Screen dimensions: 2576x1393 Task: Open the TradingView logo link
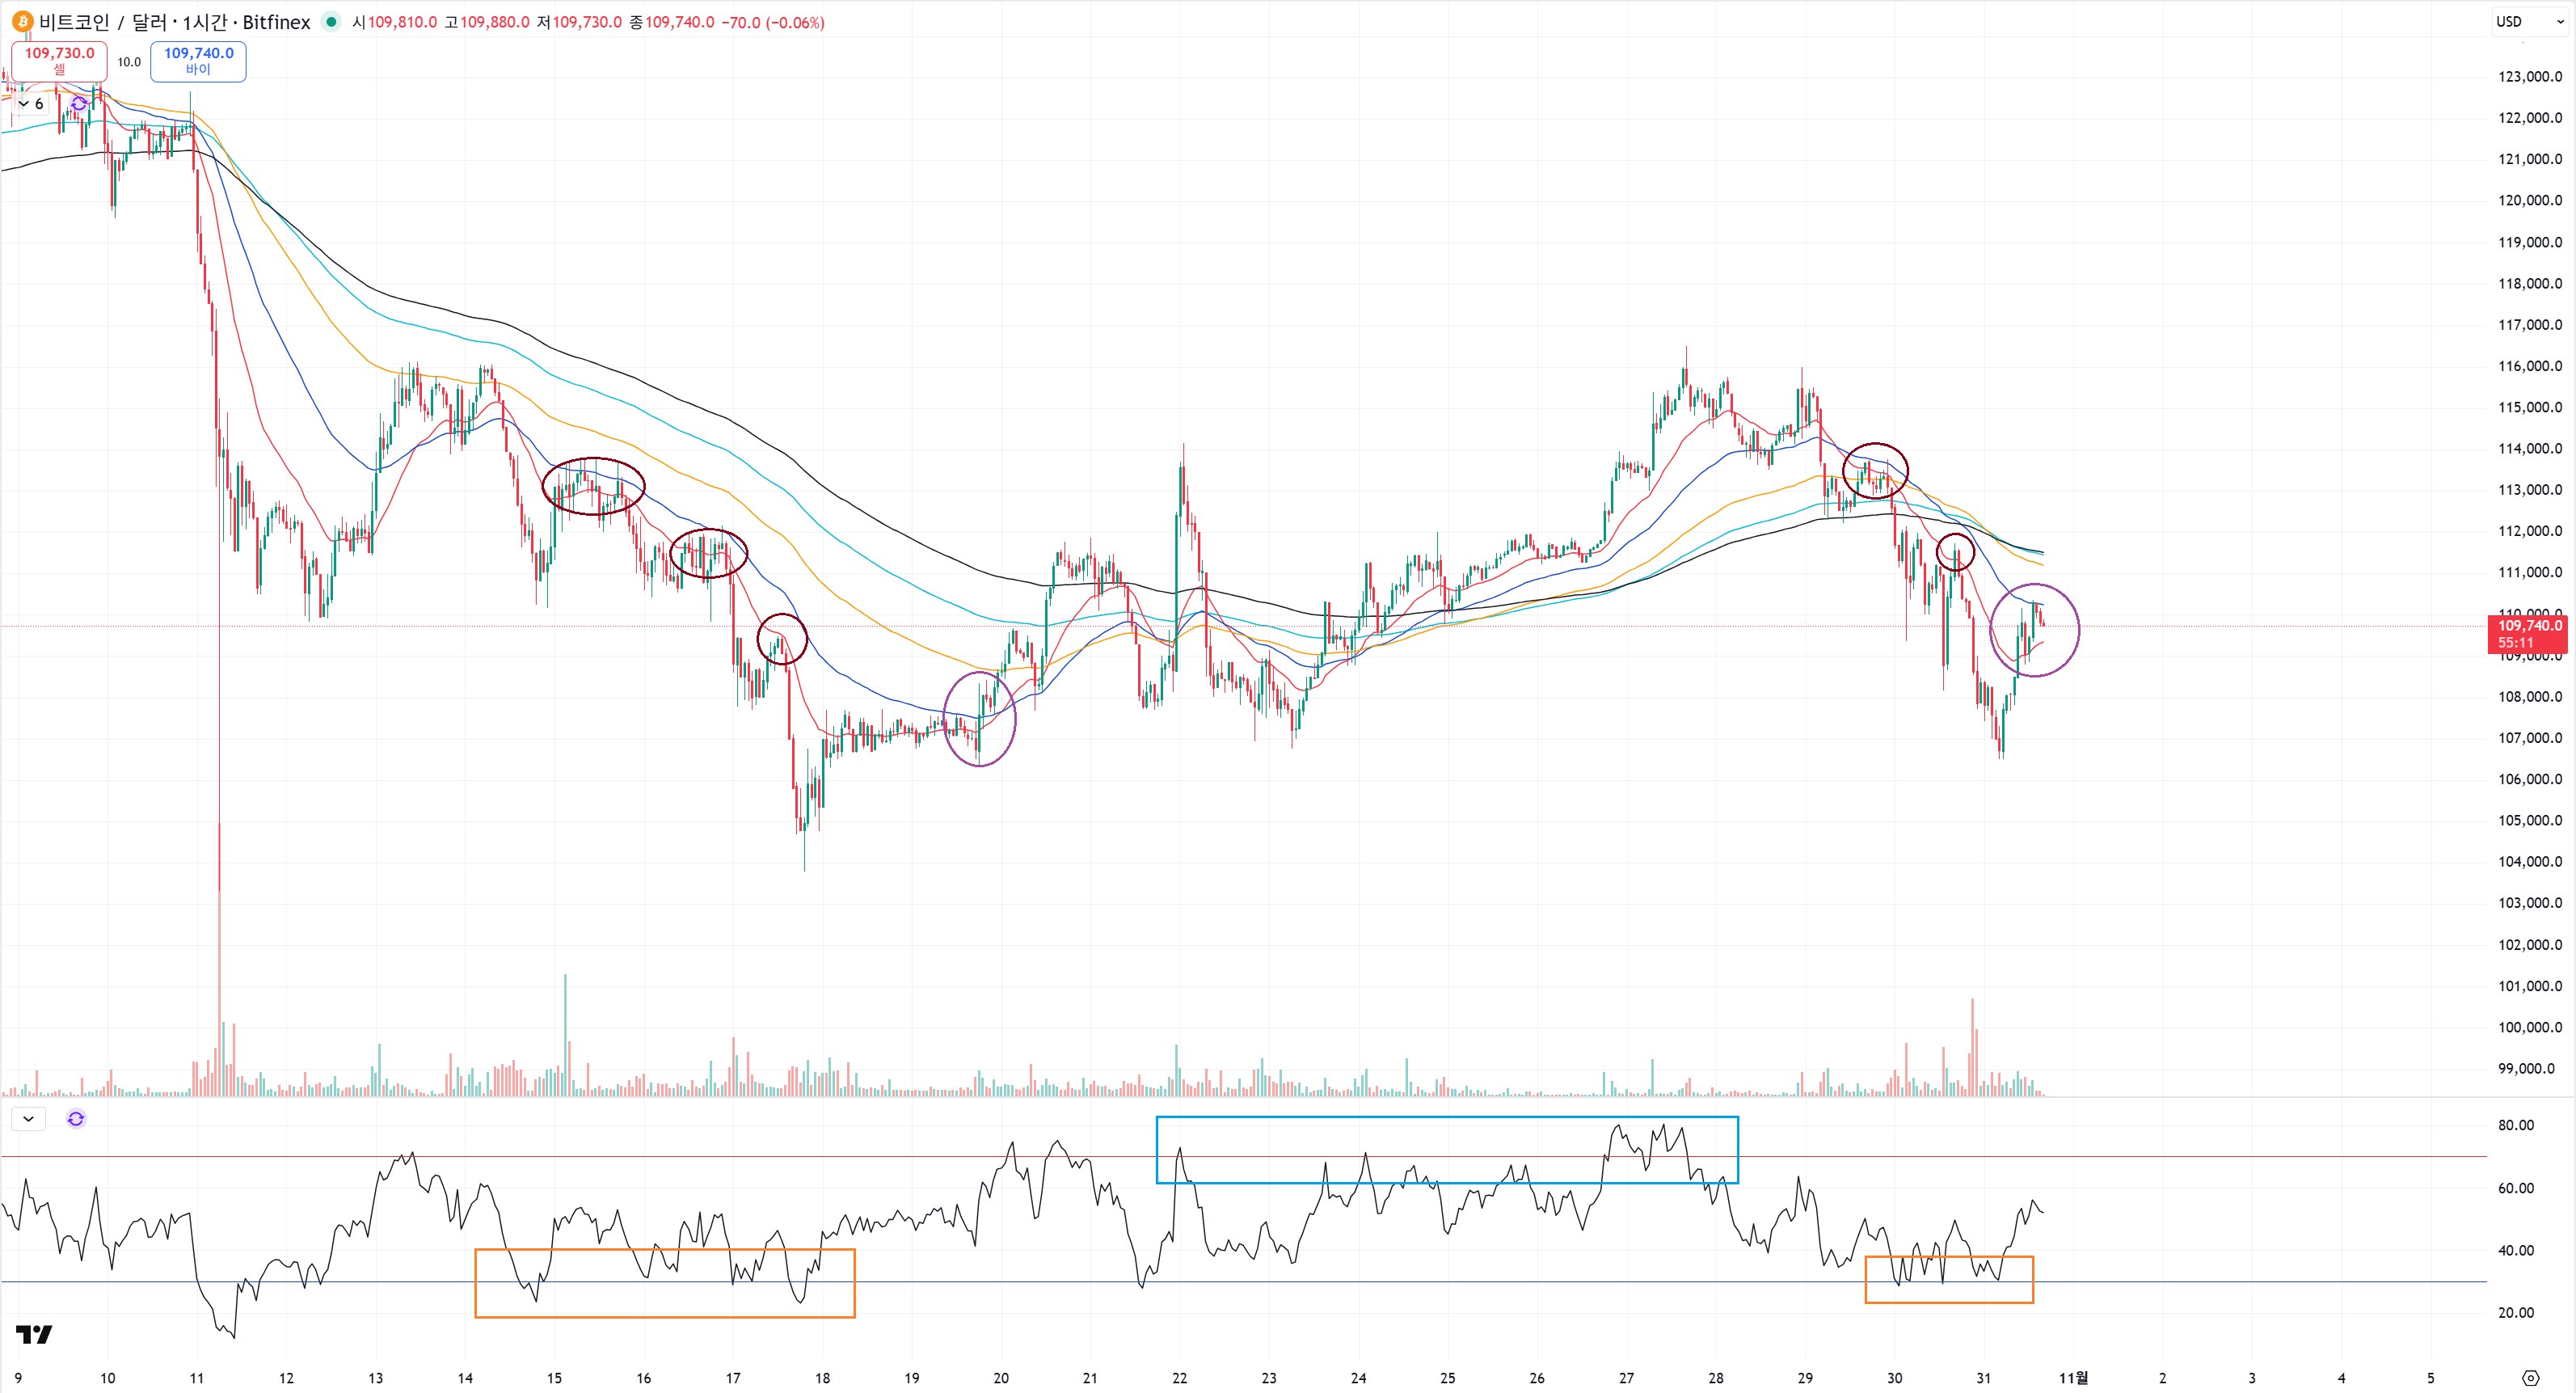[34, 1334]
